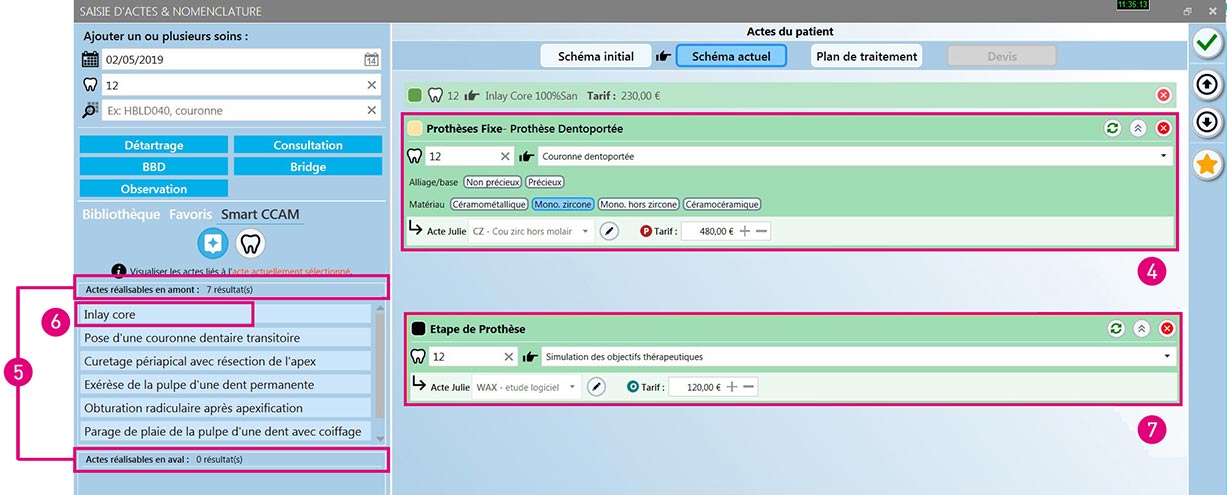The width and height of the screenshot is (1227, 495).
Task: Click the pencil edit icon beside CZ acte
Action: point(609,231)
